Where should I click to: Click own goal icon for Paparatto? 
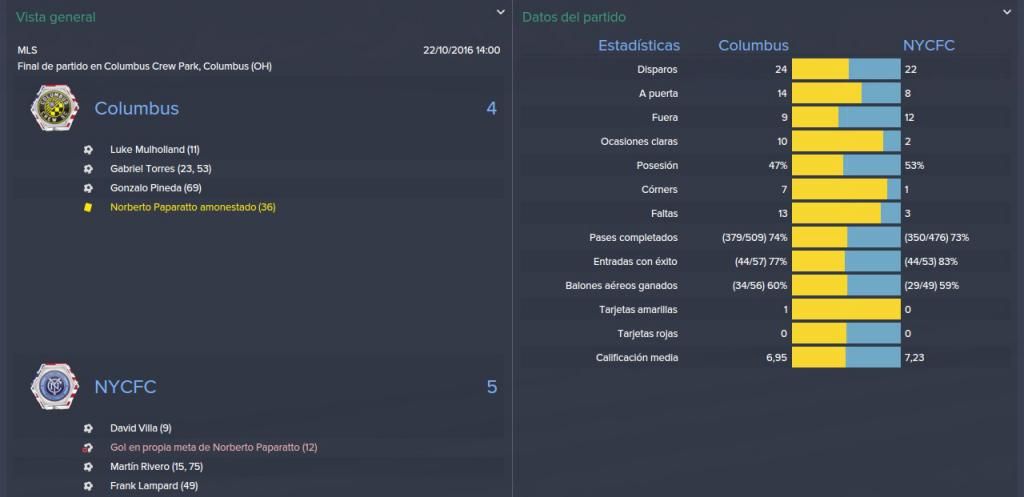[x=88, y=448]
